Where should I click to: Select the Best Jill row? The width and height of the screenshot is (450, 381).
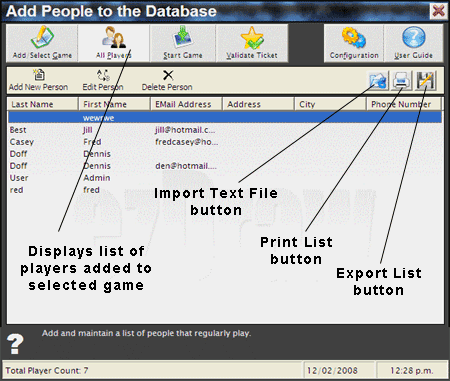225,130
